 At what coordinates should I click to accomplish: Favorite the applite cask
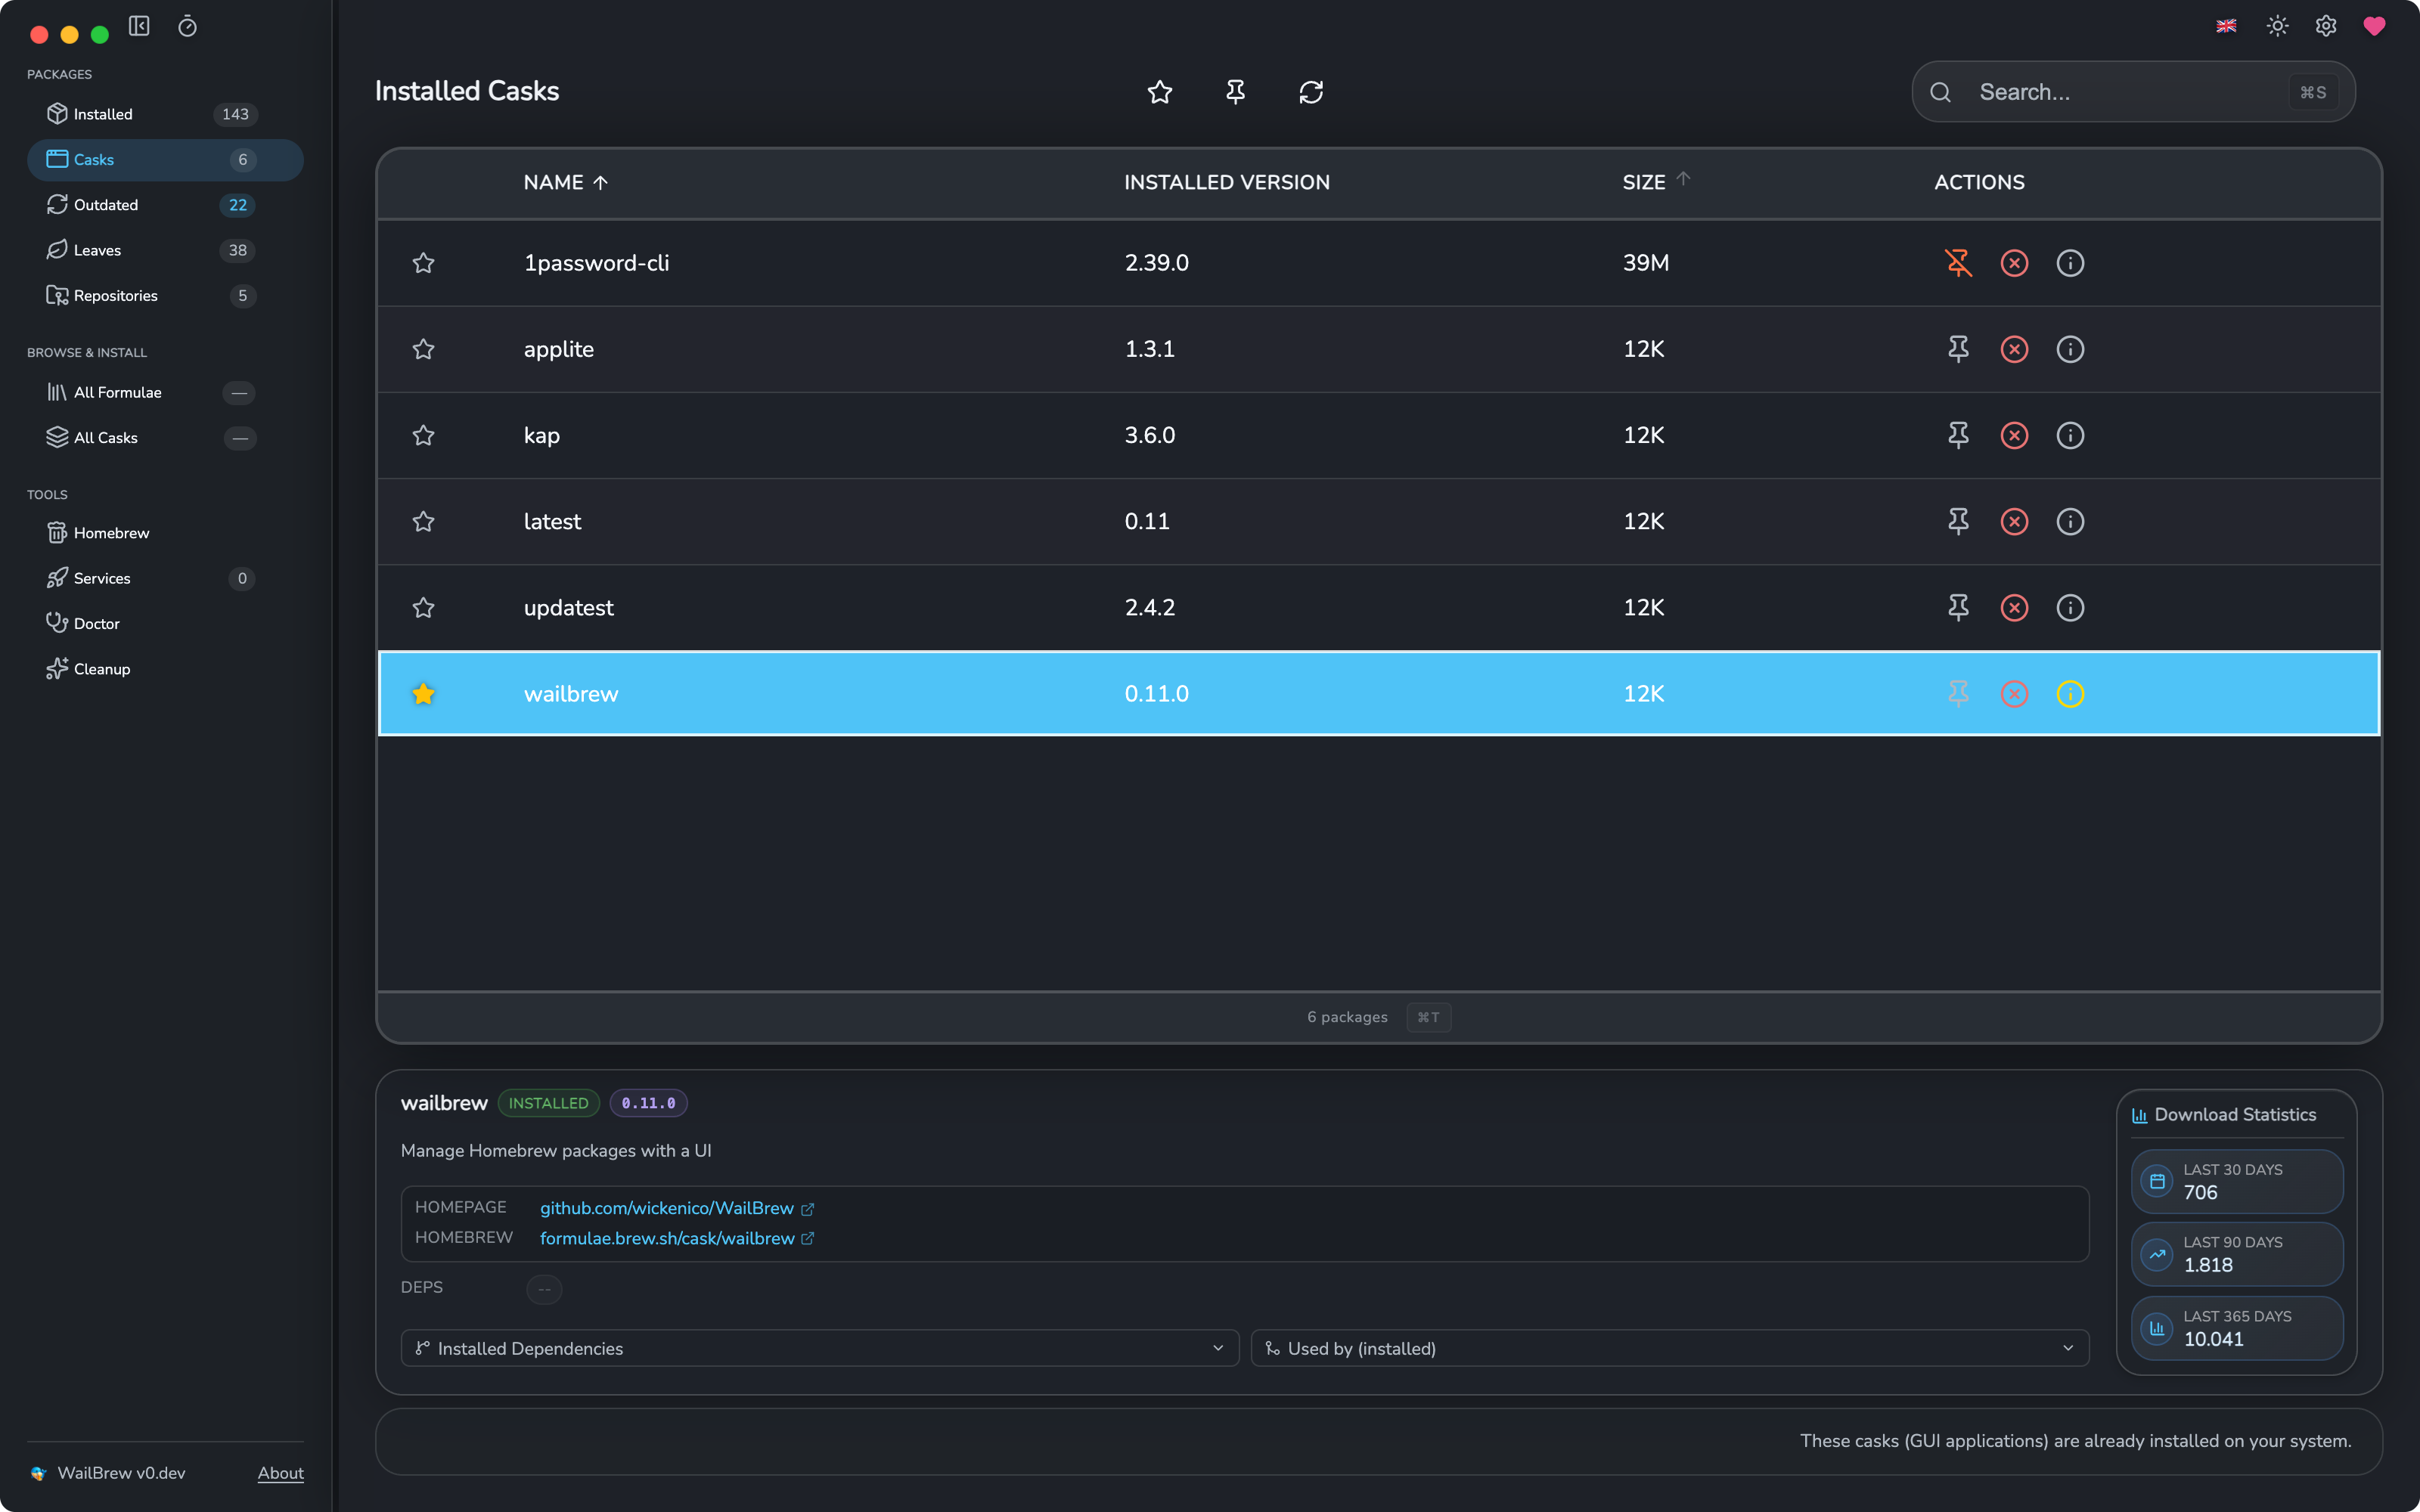point(424,349)
